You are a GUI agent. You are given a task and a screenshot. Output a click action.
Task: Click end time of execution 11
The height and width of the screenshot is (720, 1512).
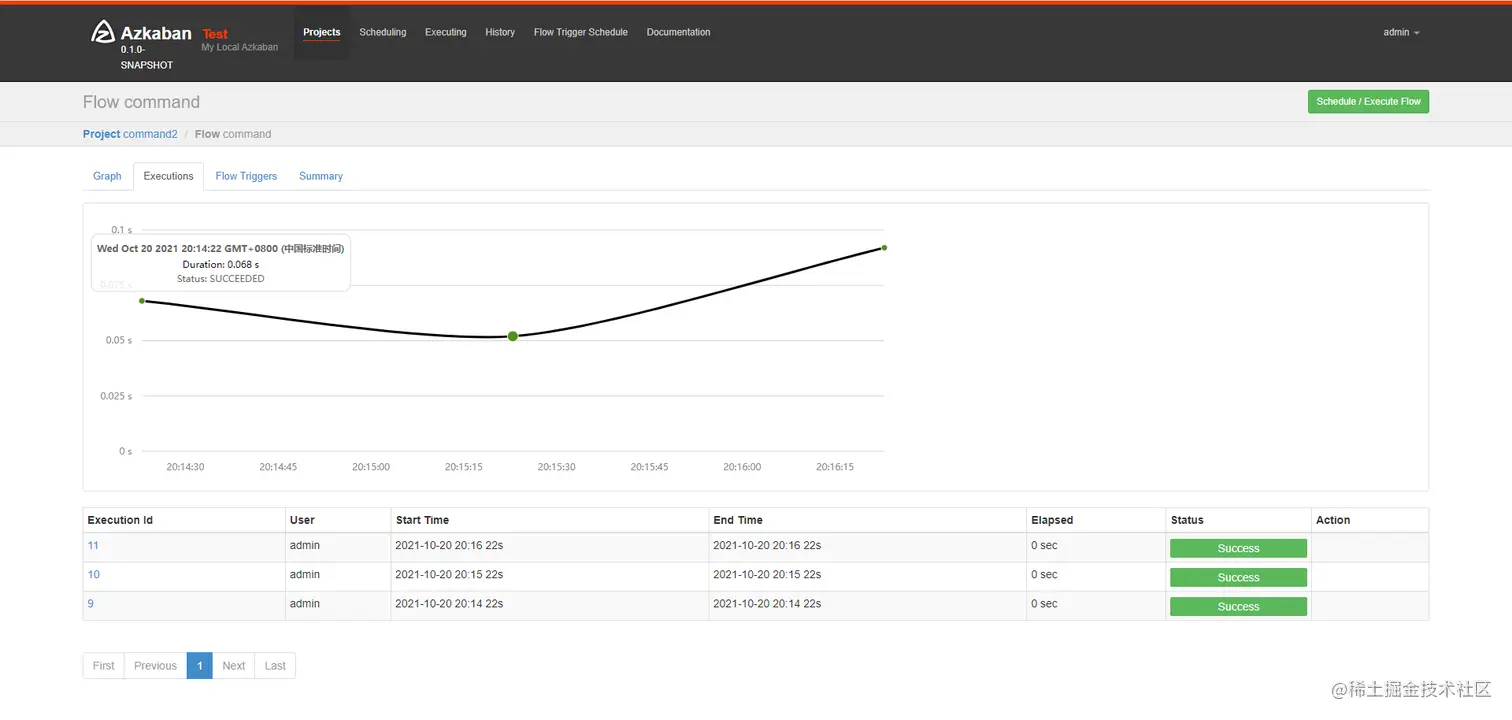tap(767, 546)
